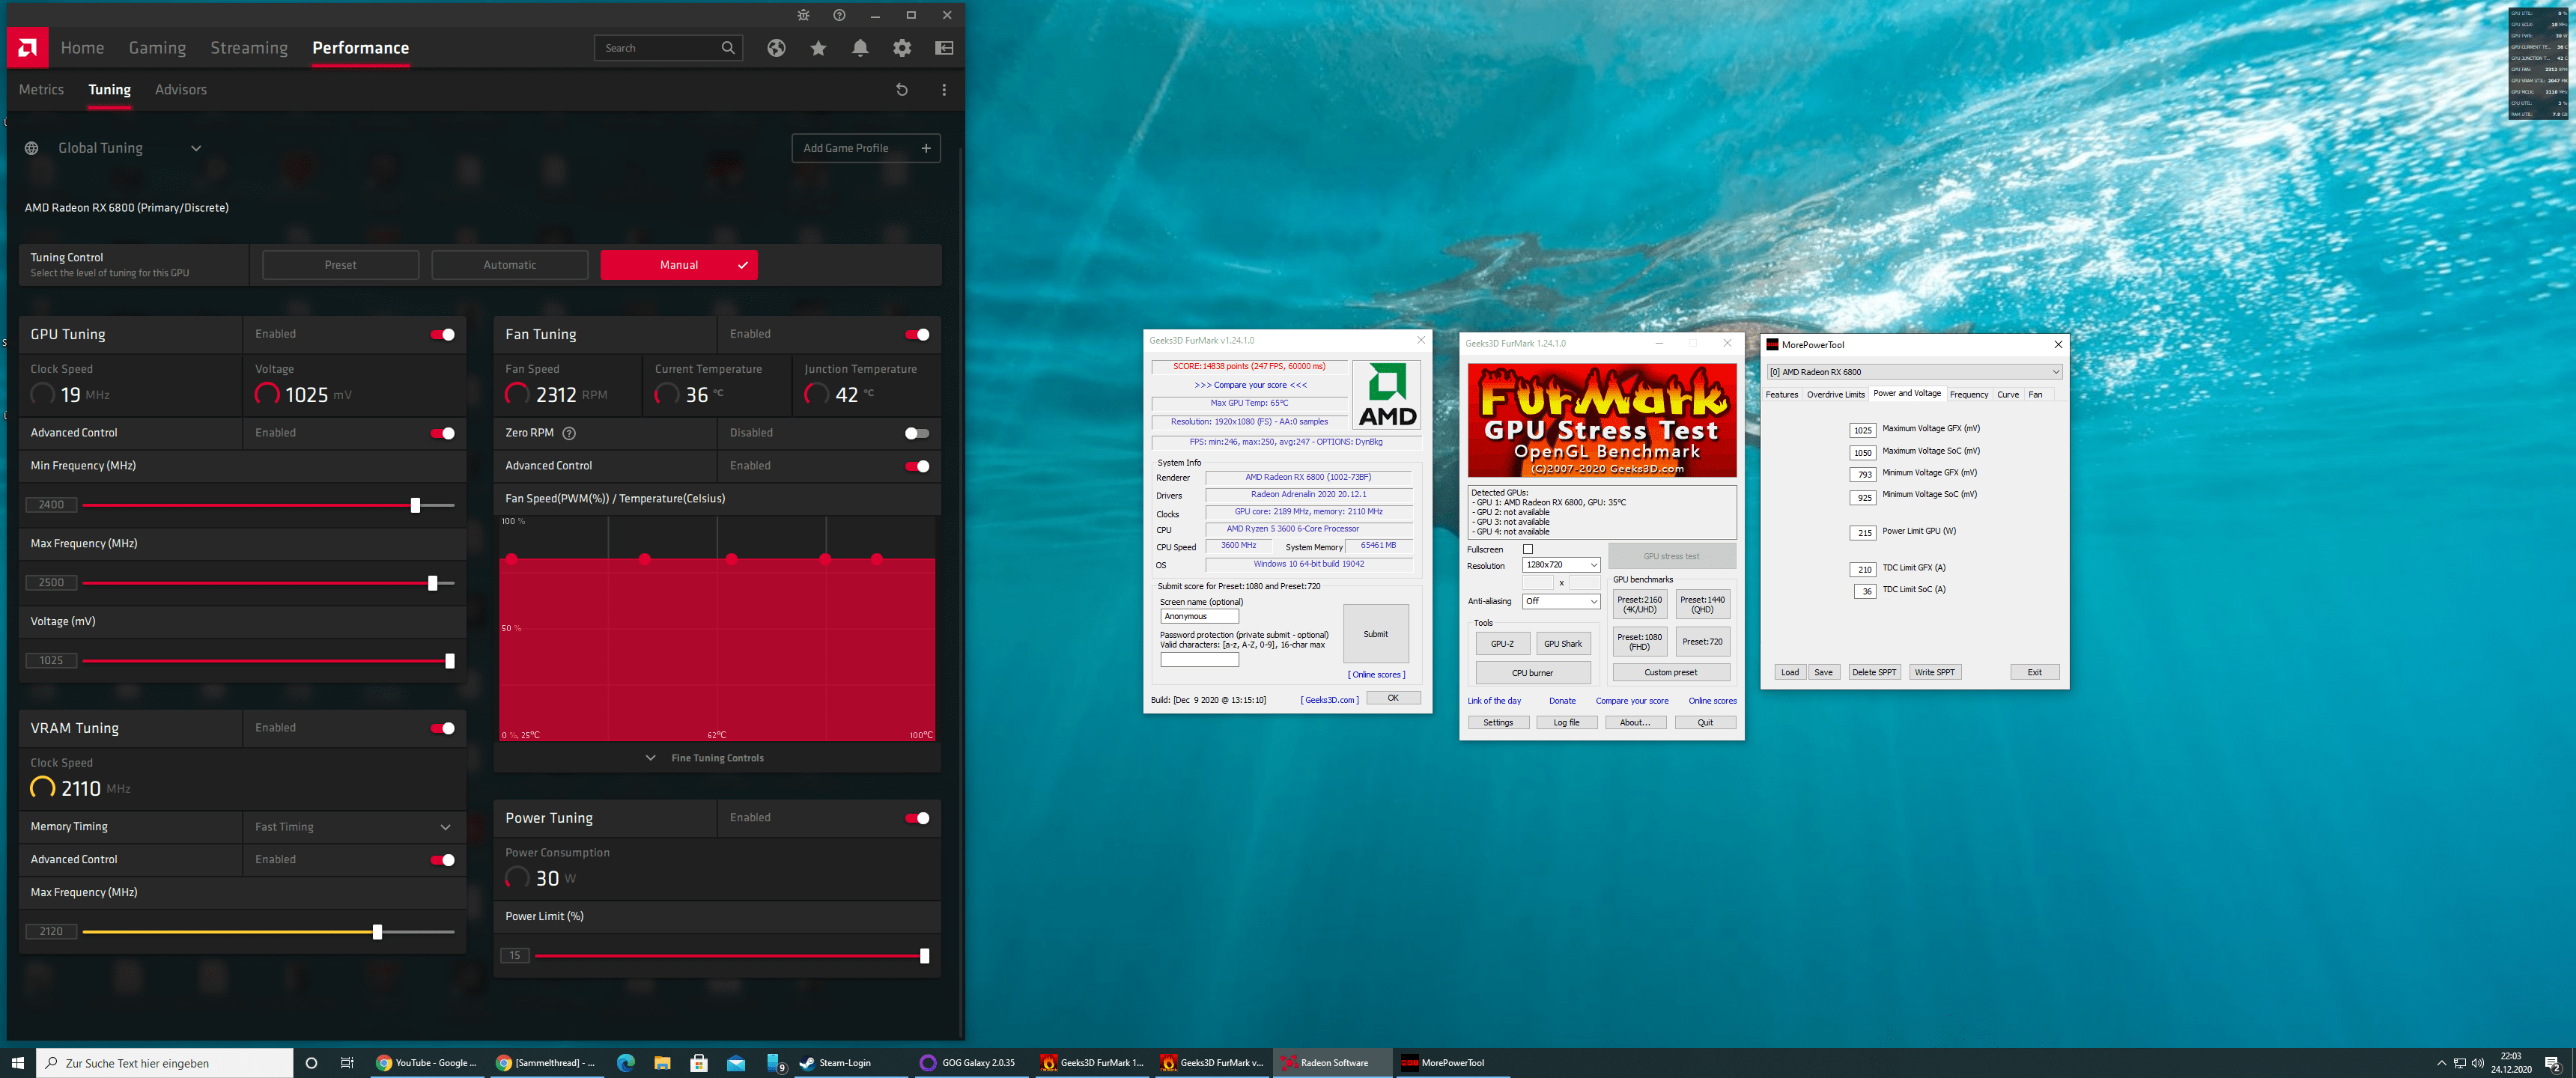
Task: Open MorePowerTool GPU selection dropdown
Action: pyautogui.click(x=1914, y=372)
